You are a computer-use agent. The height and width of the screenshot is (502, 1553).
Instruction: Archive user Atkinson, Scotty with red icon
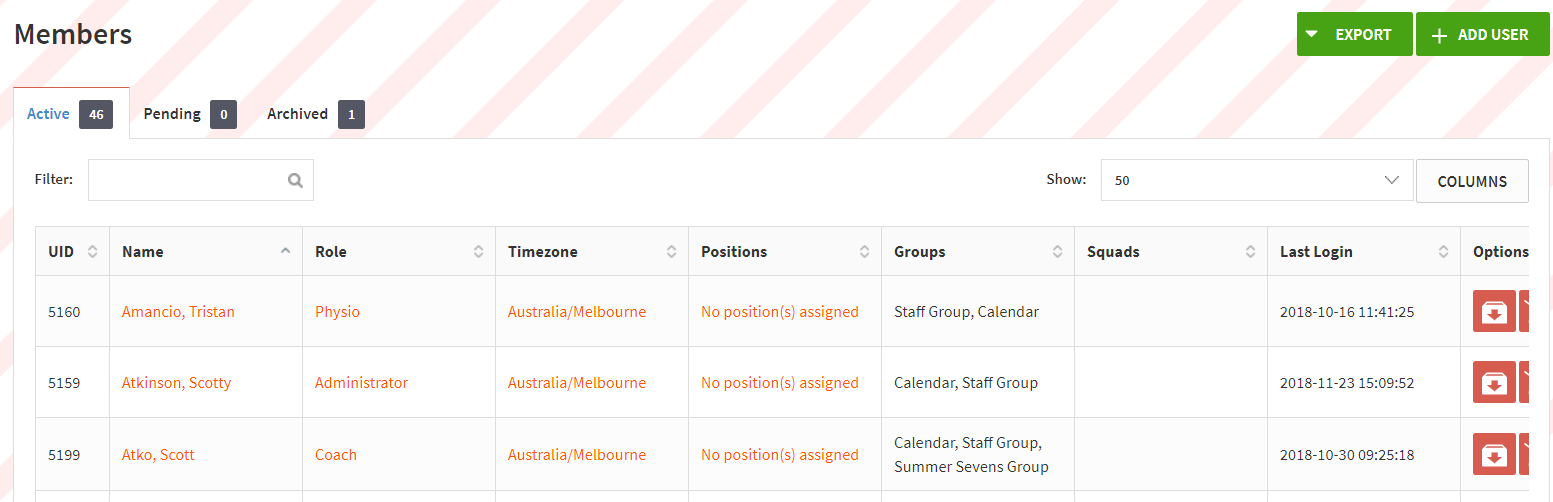click(1494, 382)
